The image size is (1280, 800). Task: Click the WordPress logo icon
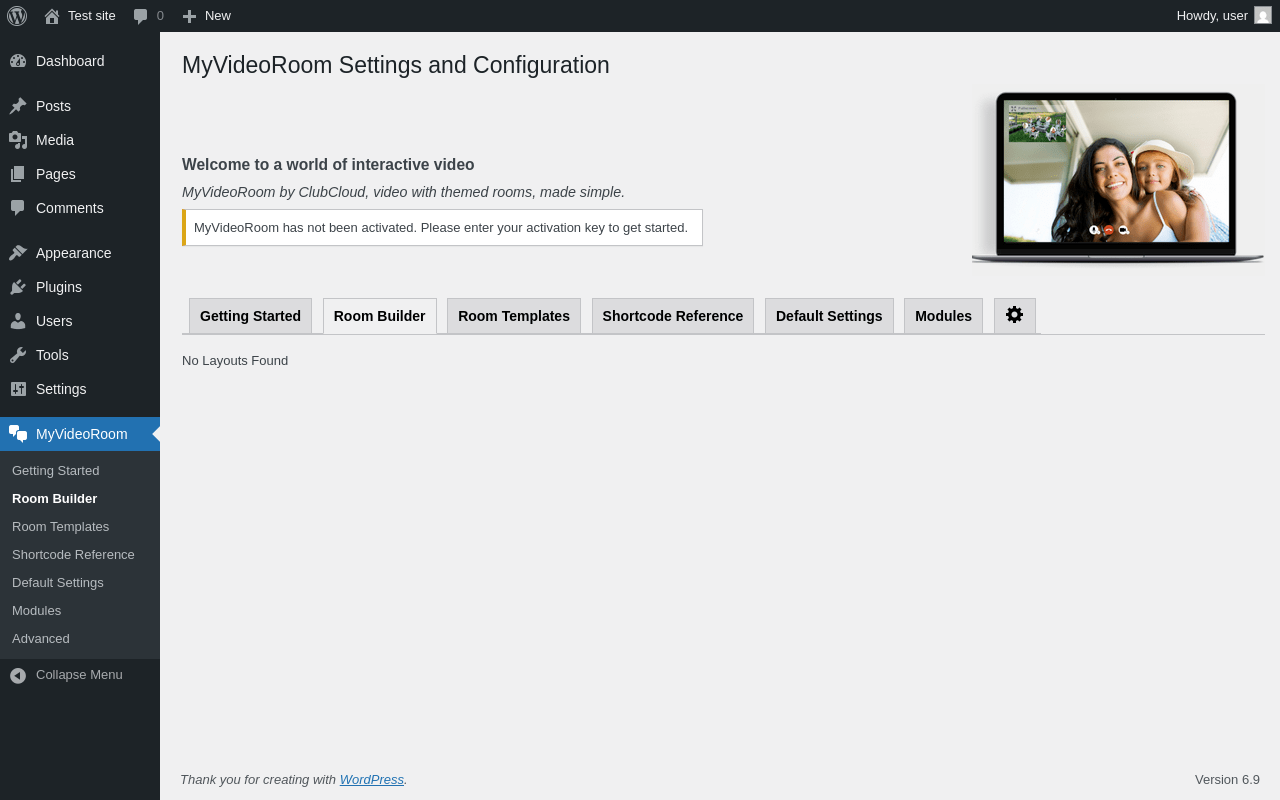tap(17, 16)
